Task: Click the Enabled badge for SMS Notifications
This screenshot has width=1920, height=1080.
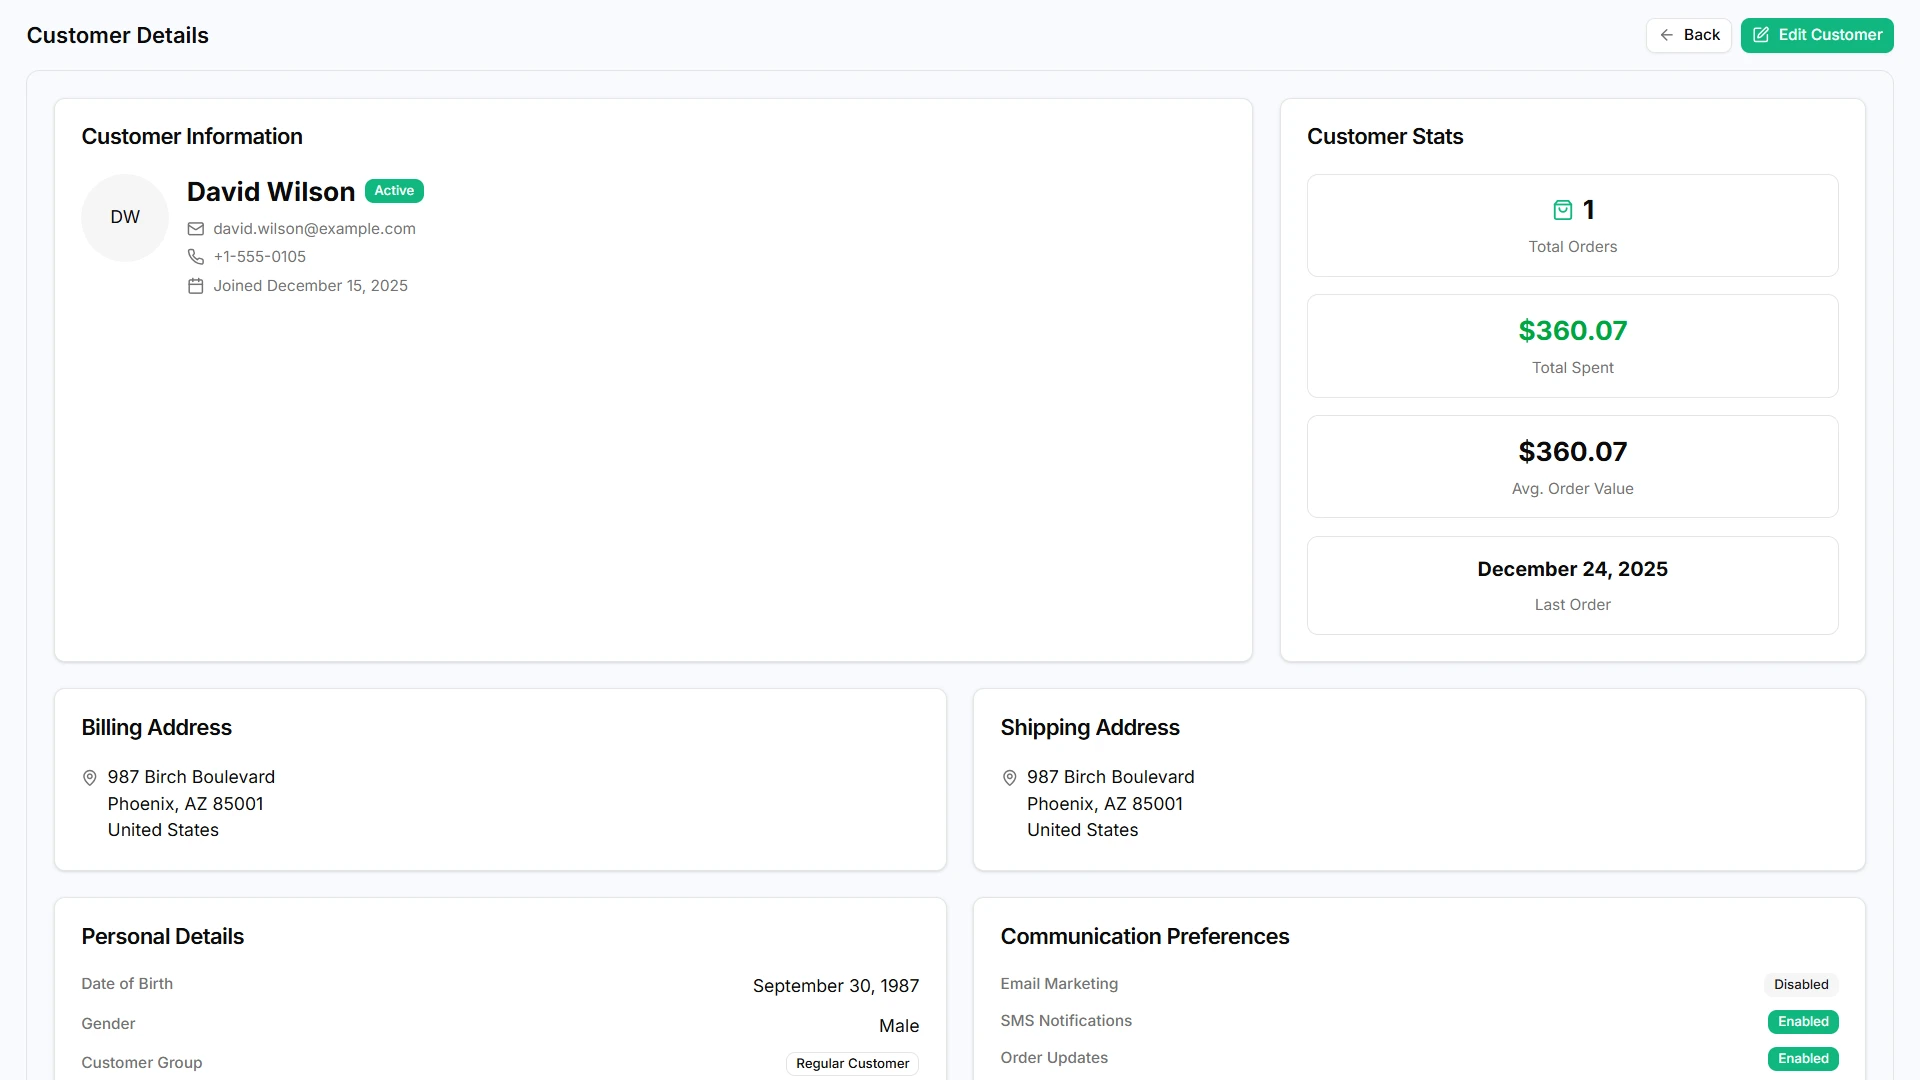Action: click(x=1803, y=1022)
